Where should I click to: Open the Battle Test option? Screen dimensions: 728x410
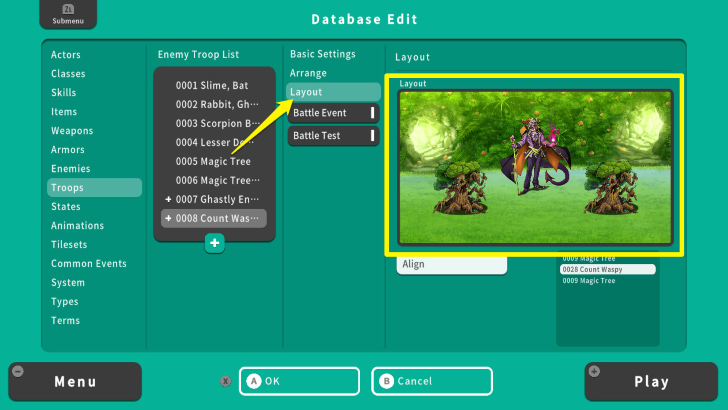tap(333, 136)
